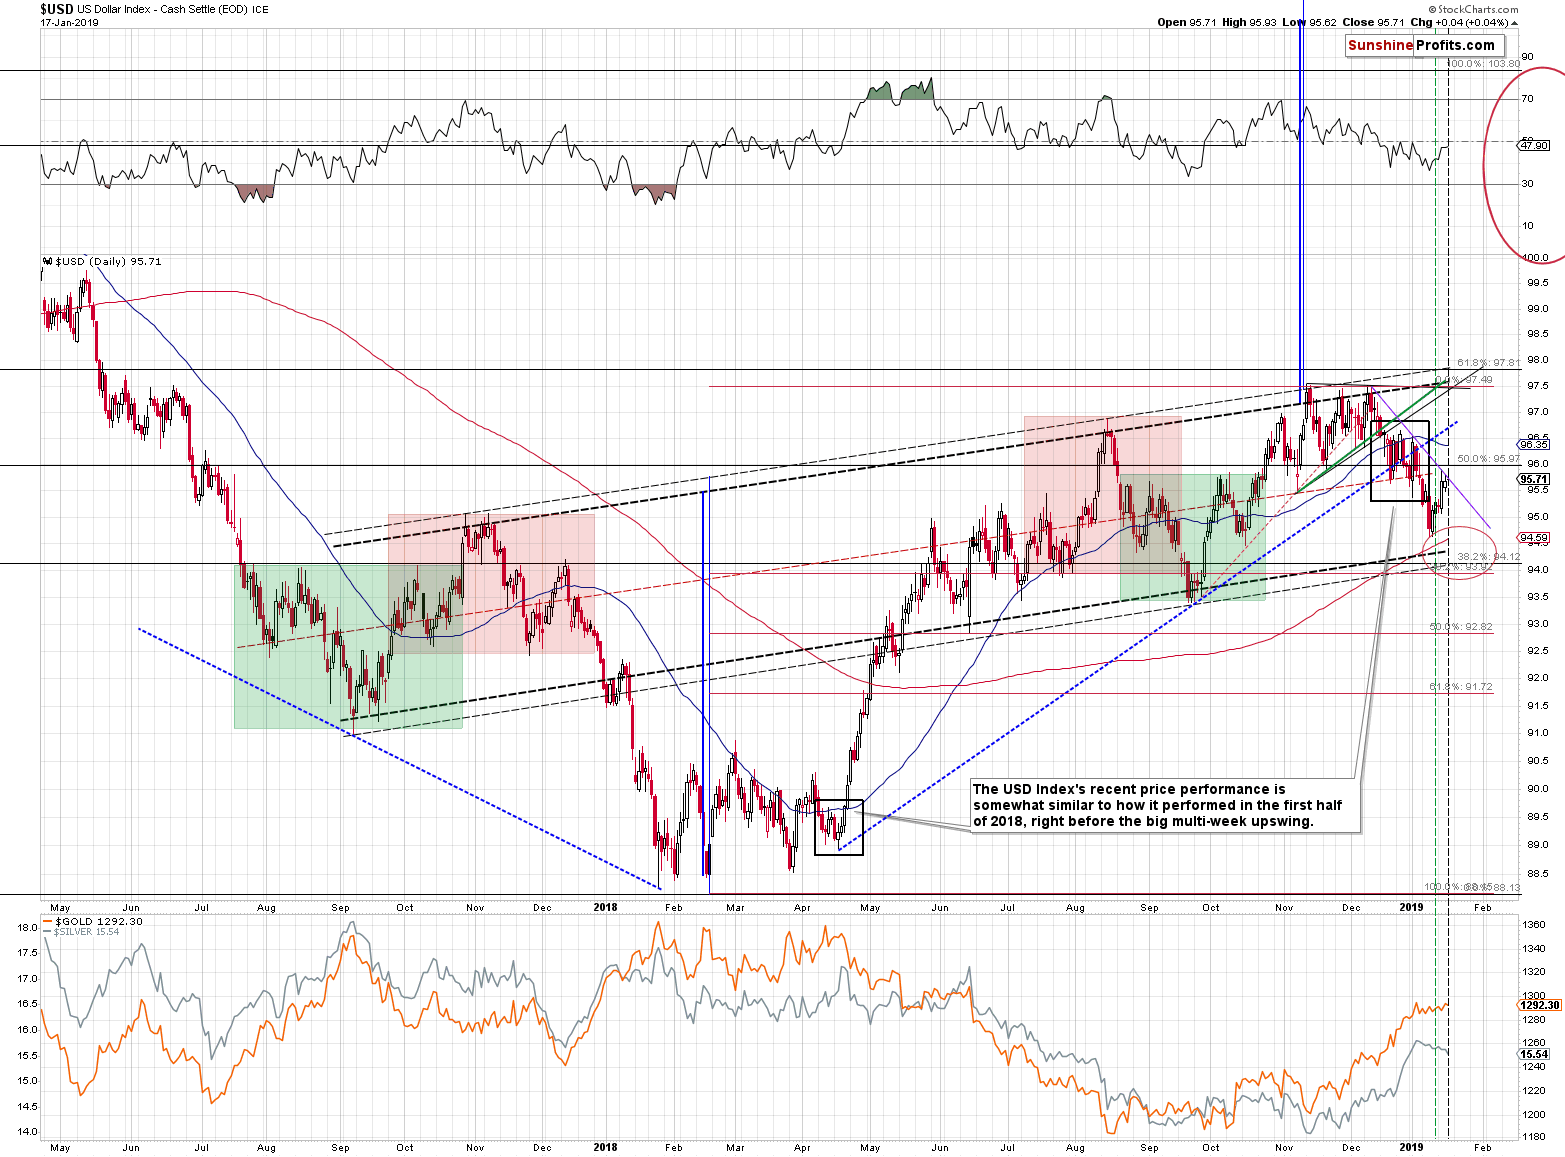Click the '88.5' price axis label

coord(1537,872)
